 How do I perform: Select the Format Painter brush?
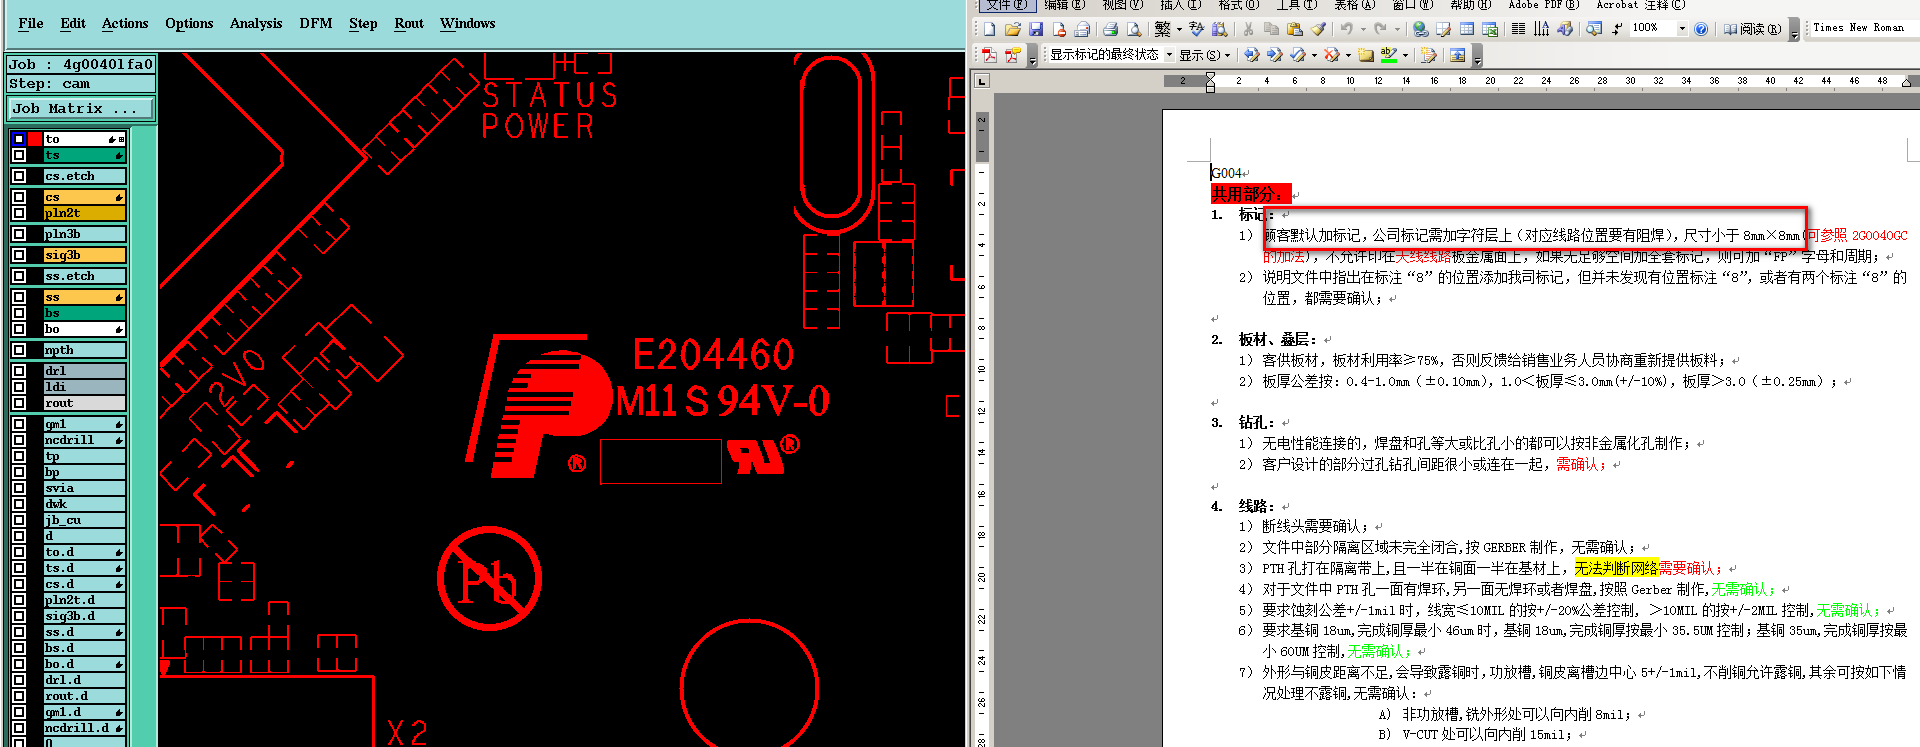(1319, 29)
